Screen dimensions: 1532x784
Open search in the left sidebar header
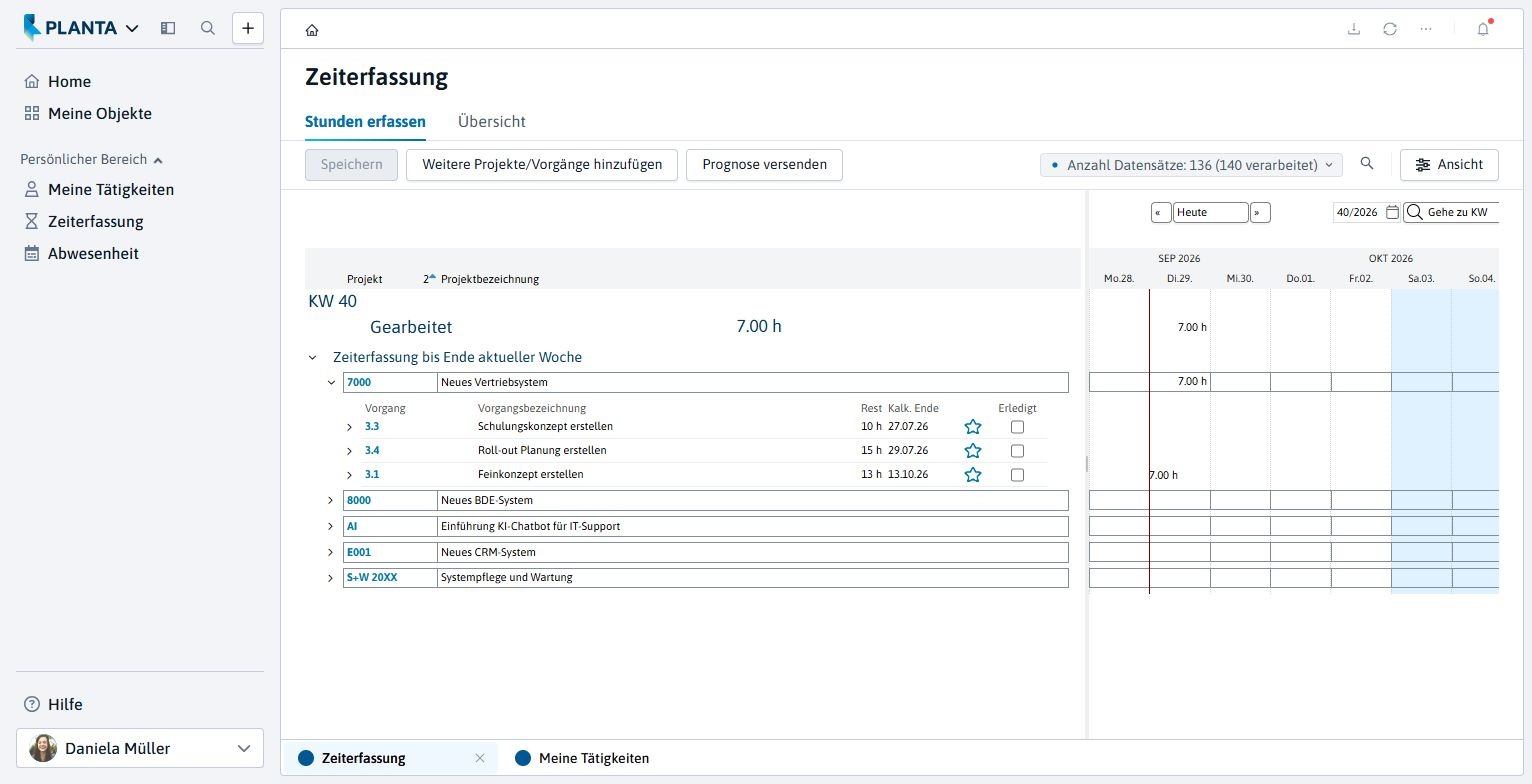pyautogui.click(x=208, y=28)
